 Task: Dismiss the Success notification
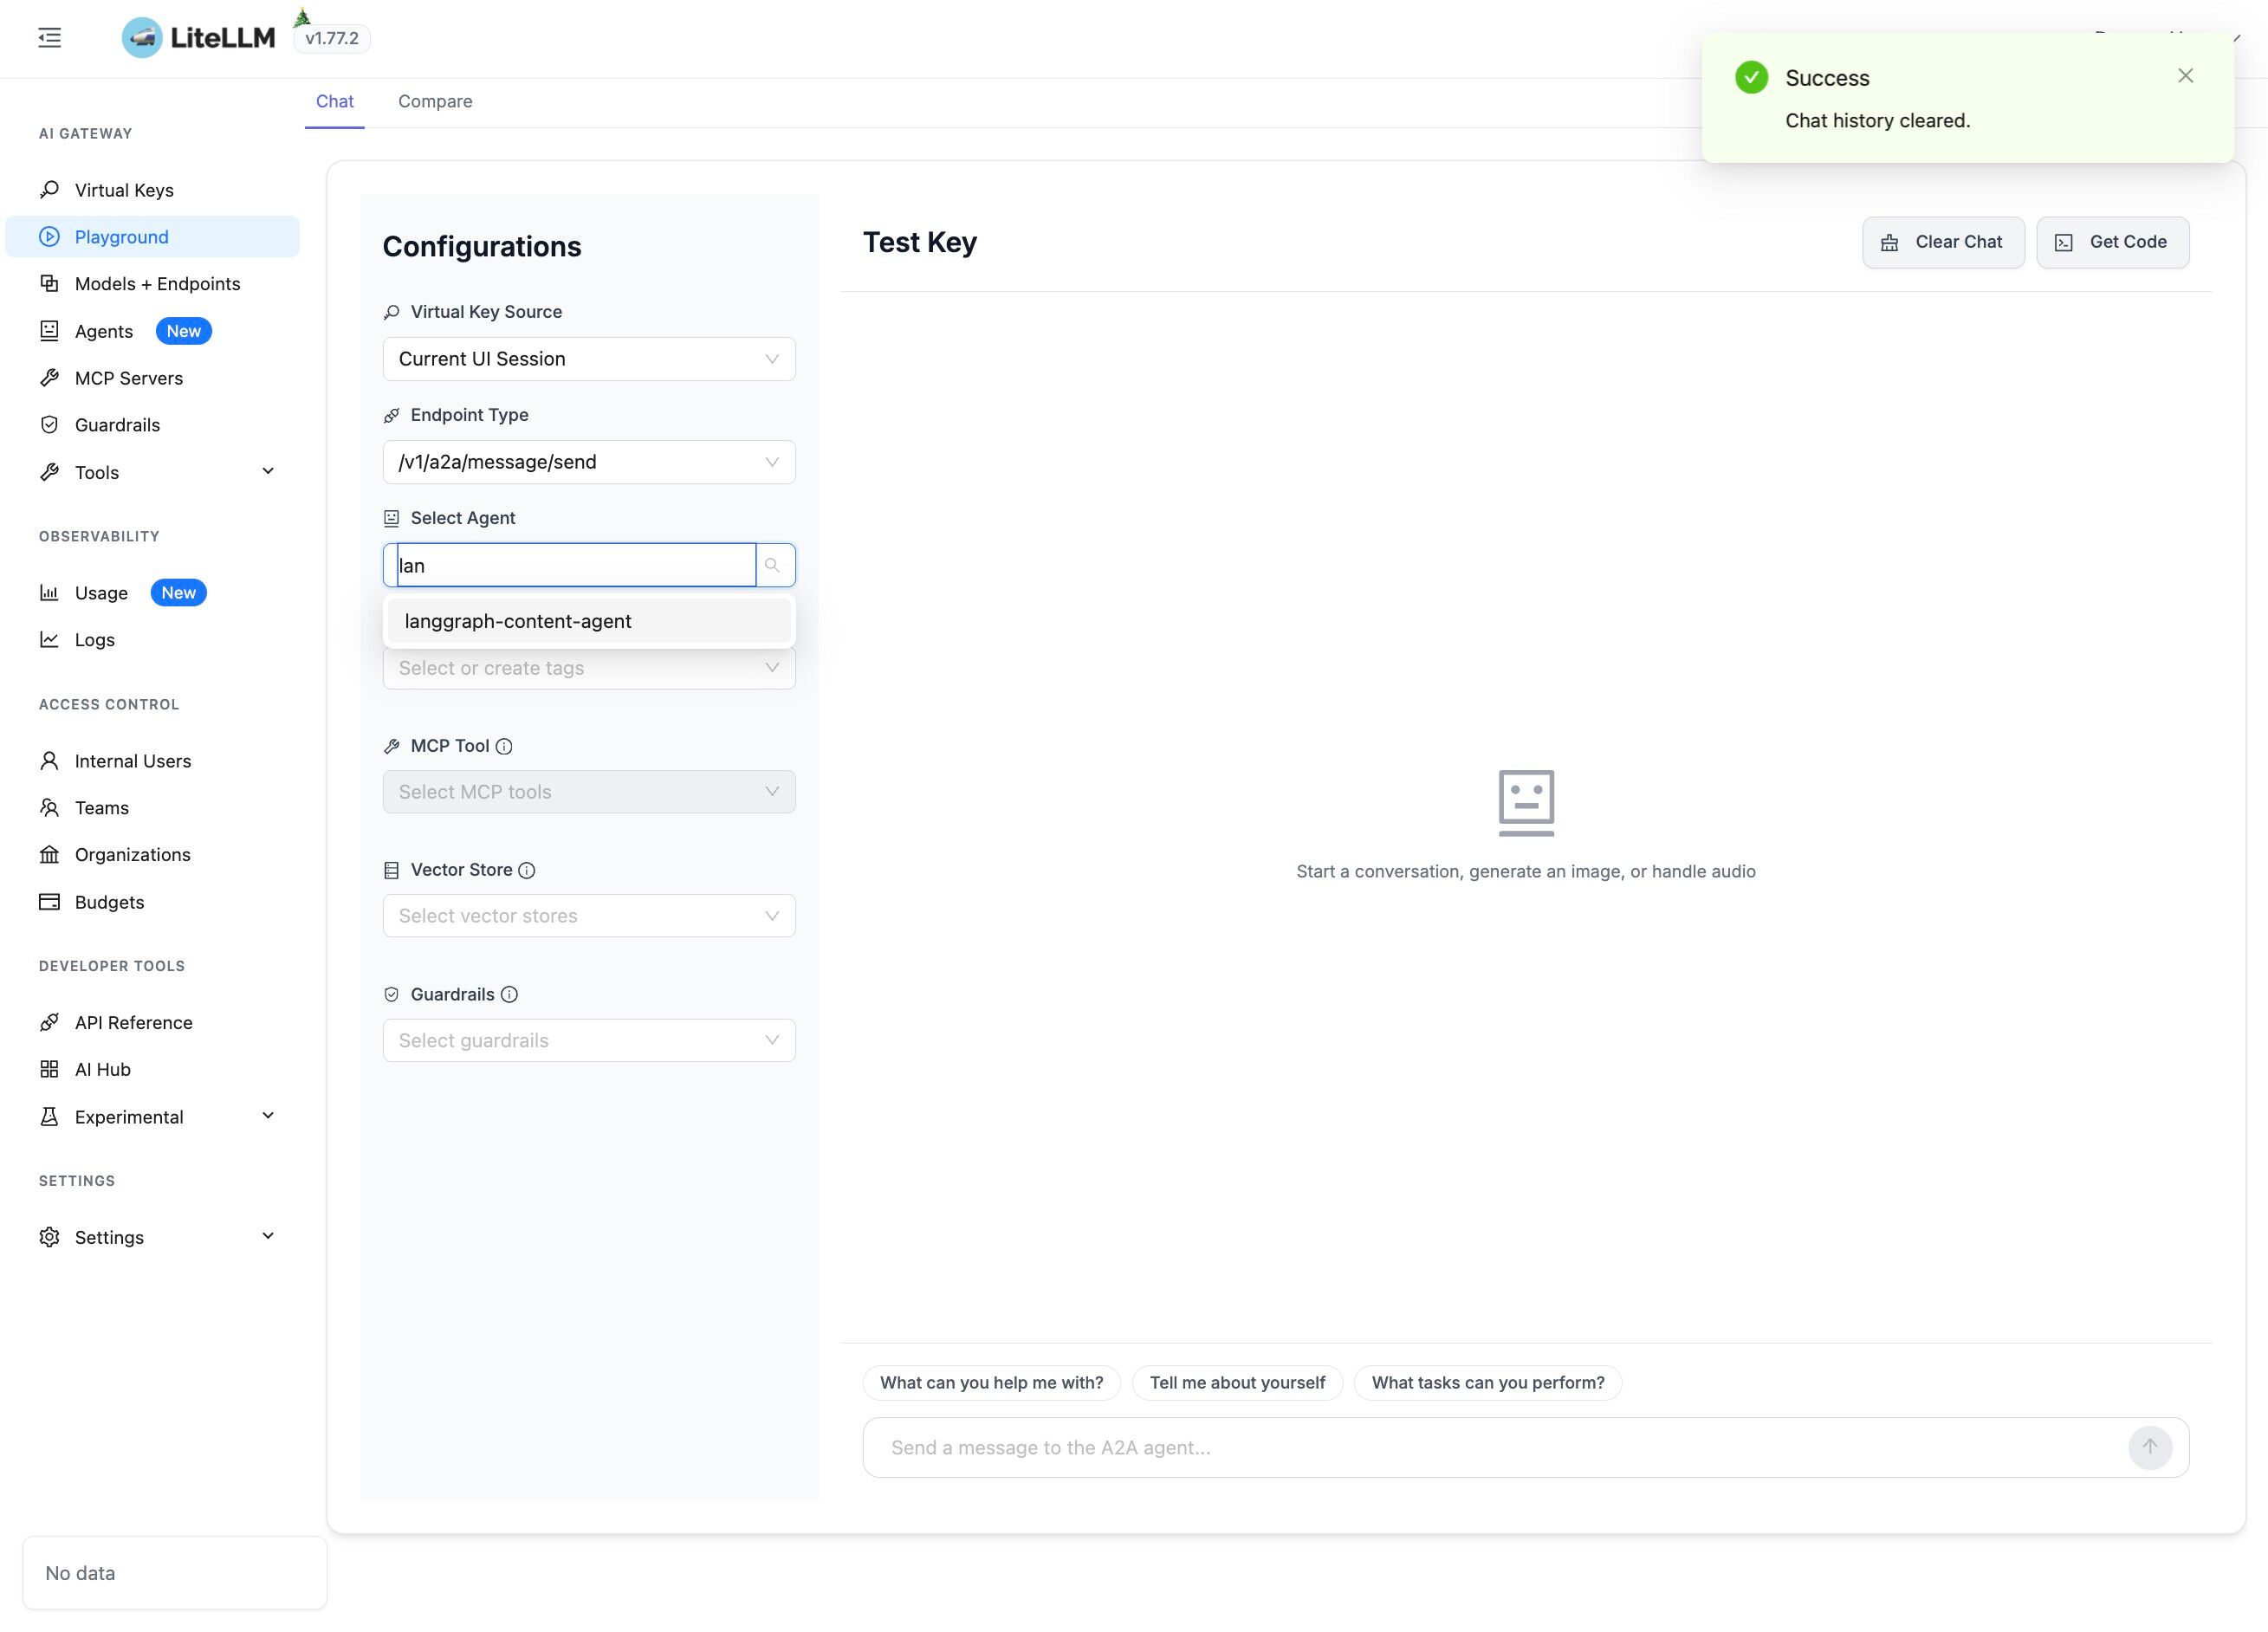[x=2185, y=76]
